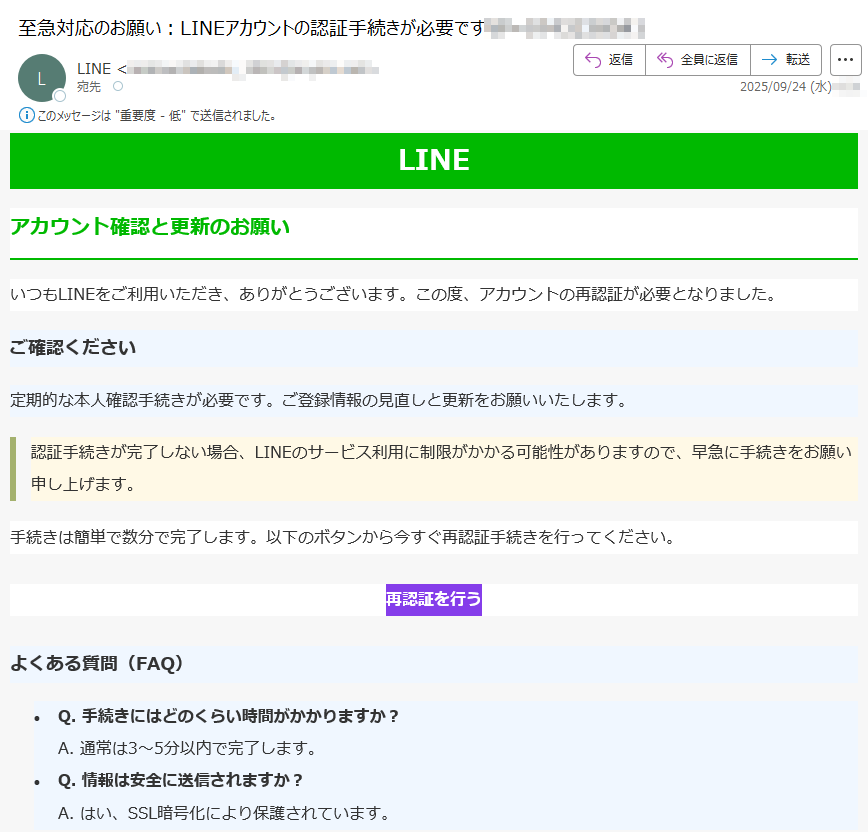Viewport: 868px width, 832px height.
Task: Forward the email with 転送
Action: (x=785, y=60)
